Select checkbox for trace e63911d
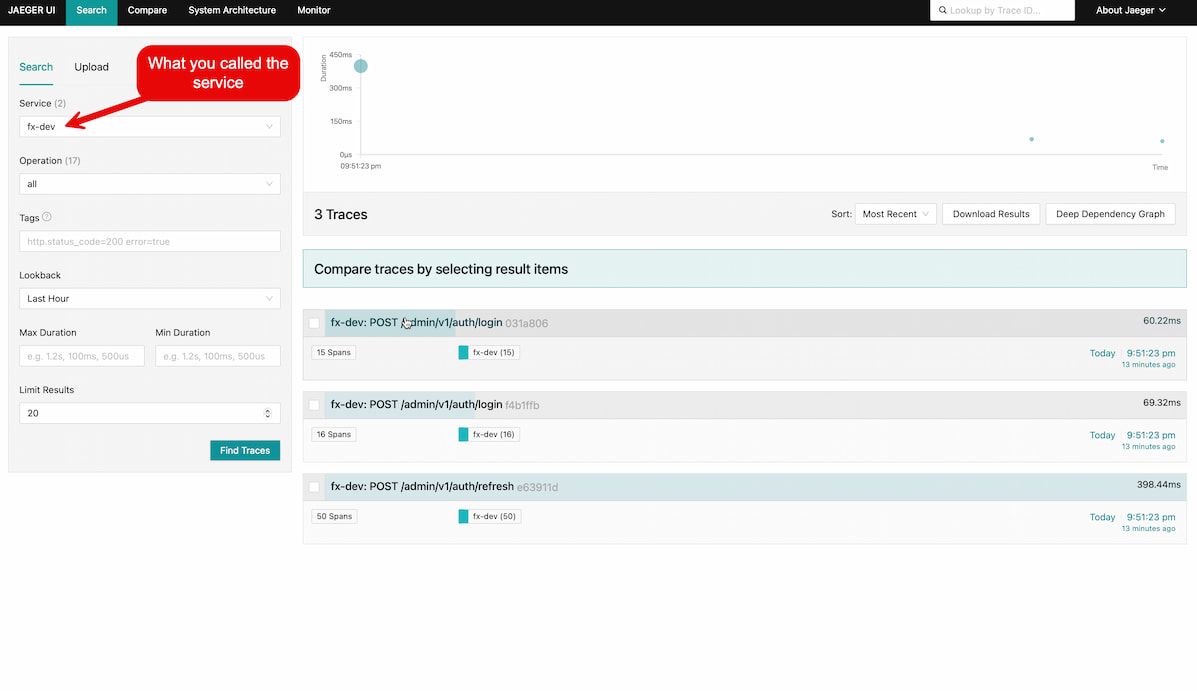The width and height of the screenshot is (1197, 691). 314,487
